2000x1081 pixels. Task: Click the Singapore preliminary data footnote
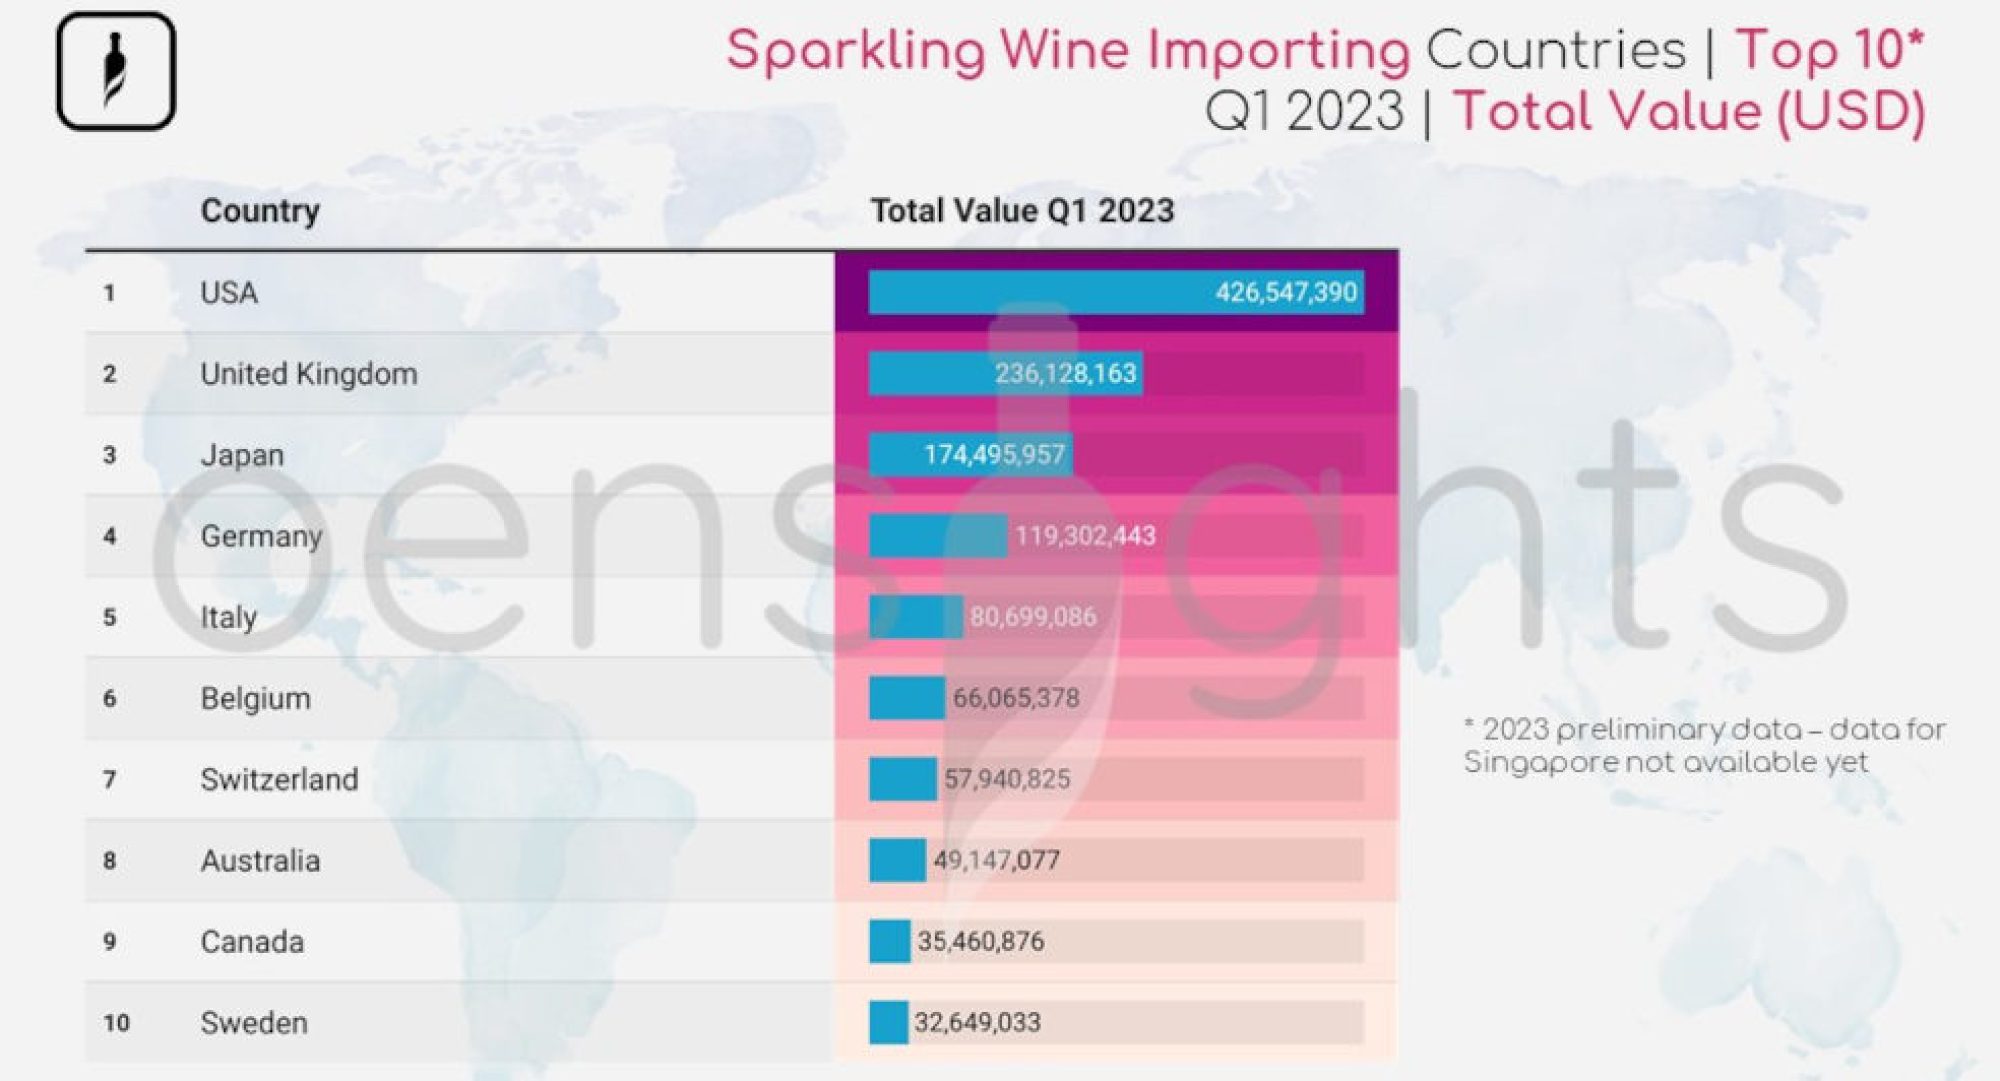click(x=1705, y=746)
